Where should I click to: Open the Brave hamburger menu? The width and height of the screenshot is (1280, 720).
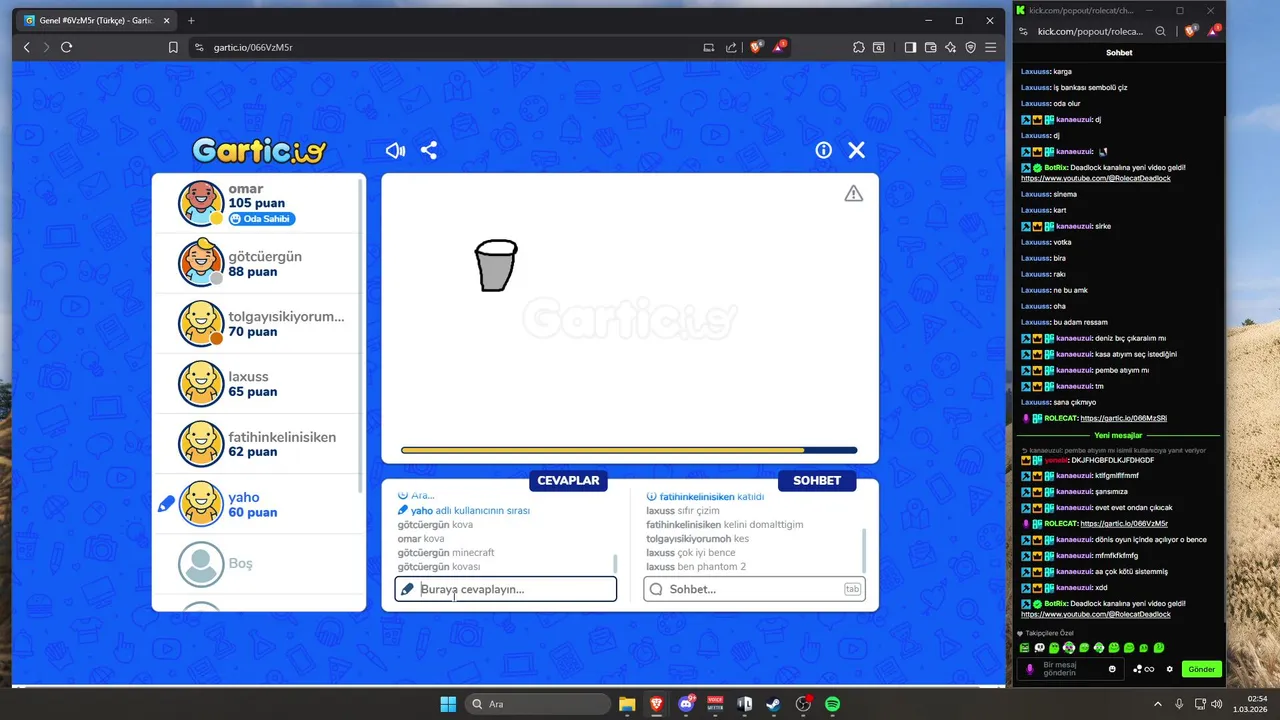coord(991,47)
